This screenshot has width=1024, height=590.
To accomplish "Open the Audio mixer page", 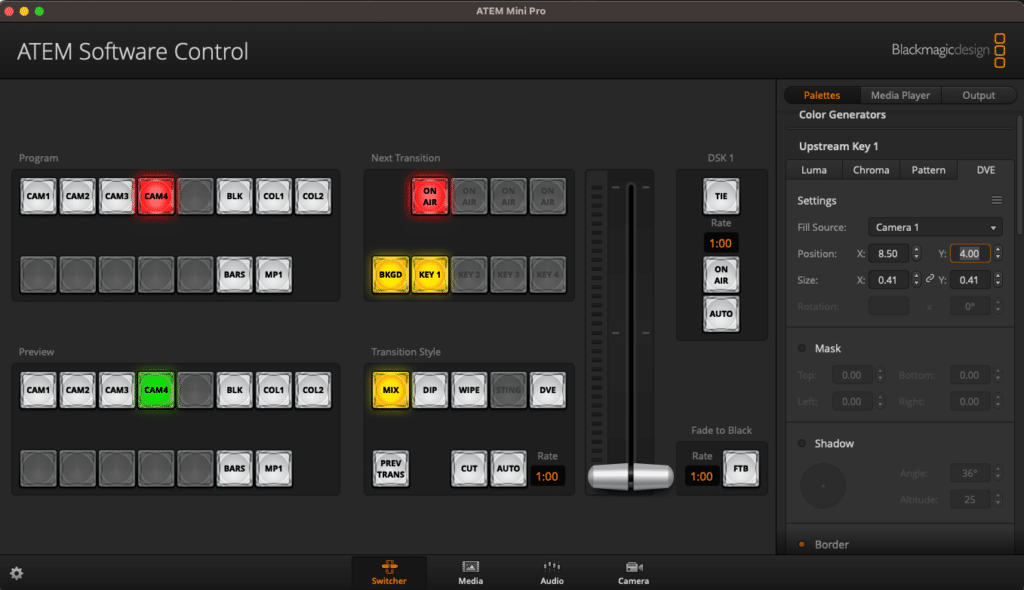I will [x=552, y=572].
